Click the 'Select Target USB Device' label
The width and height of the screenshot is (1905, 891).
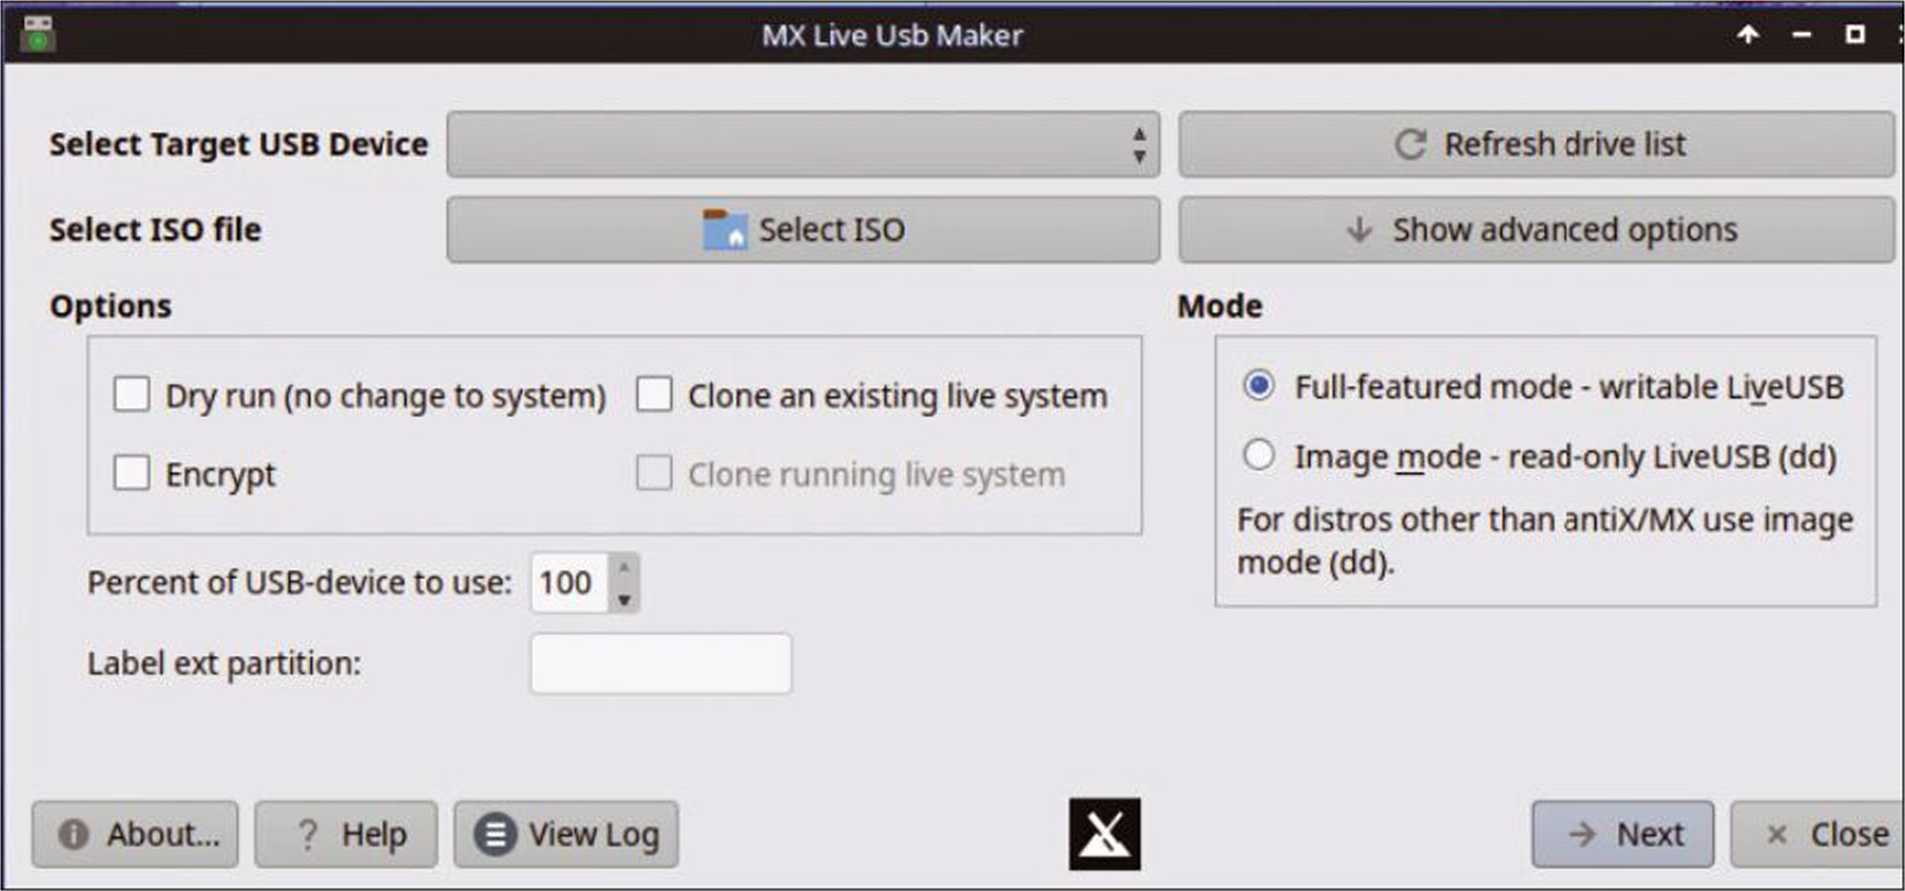click(x=239, y=144)
